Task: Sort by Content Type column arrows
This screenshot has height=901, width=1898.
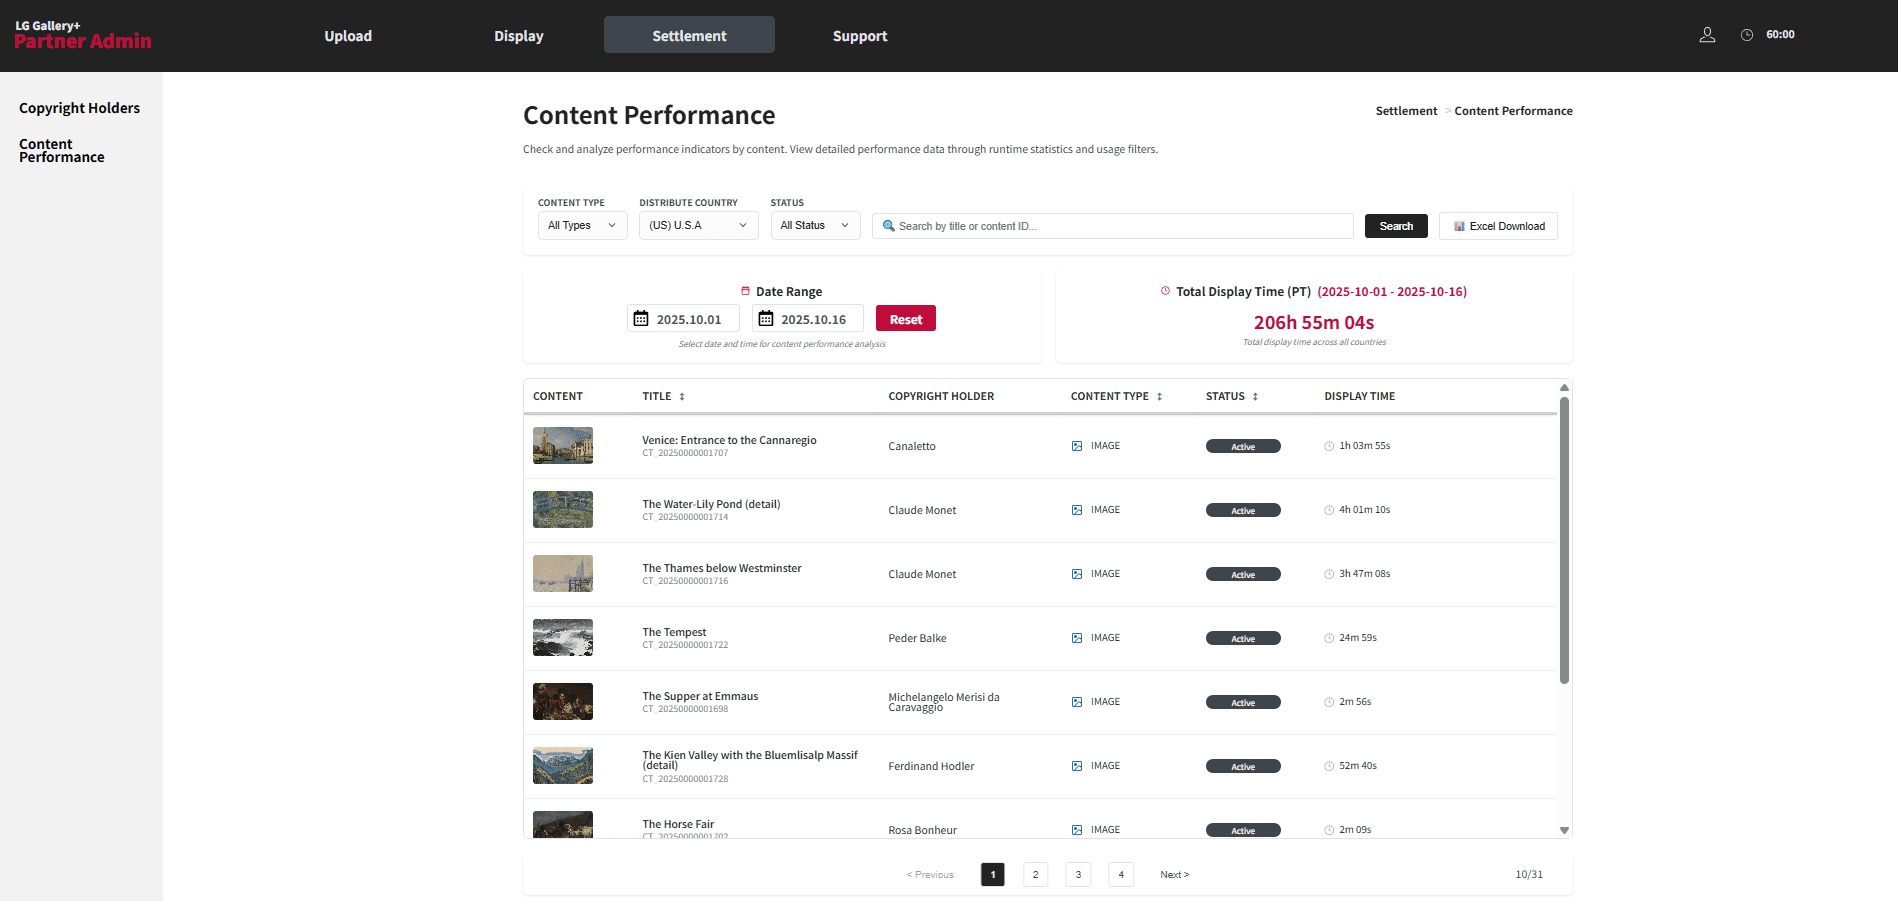Action: click(x=1159, y=397)
